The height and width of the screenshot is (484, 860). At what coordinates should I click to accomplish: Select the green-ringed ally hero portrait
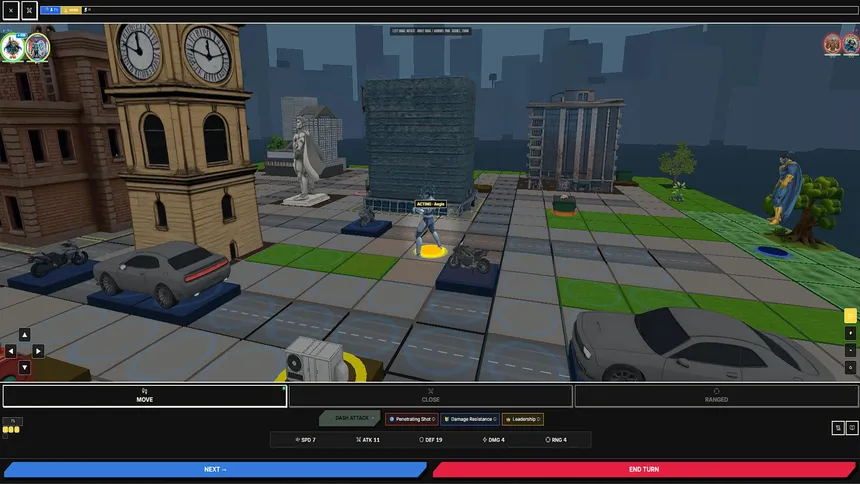12,48
